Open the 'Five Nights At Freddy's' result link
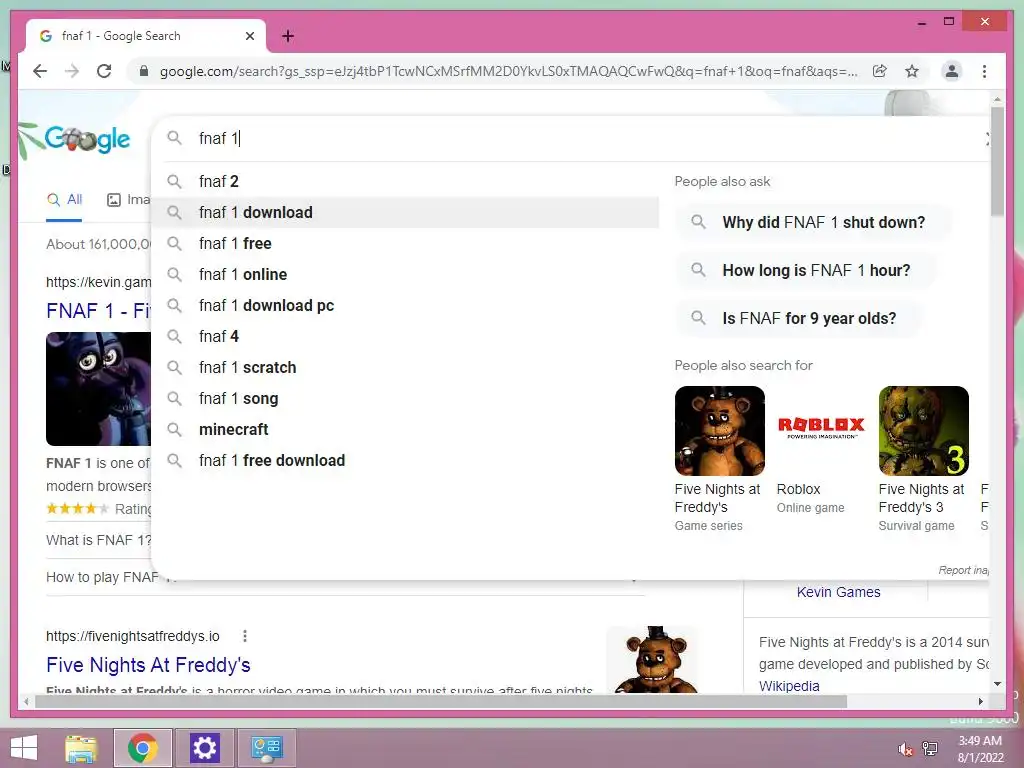Viewport: 1024px width, 768px height. pos(148,665)
